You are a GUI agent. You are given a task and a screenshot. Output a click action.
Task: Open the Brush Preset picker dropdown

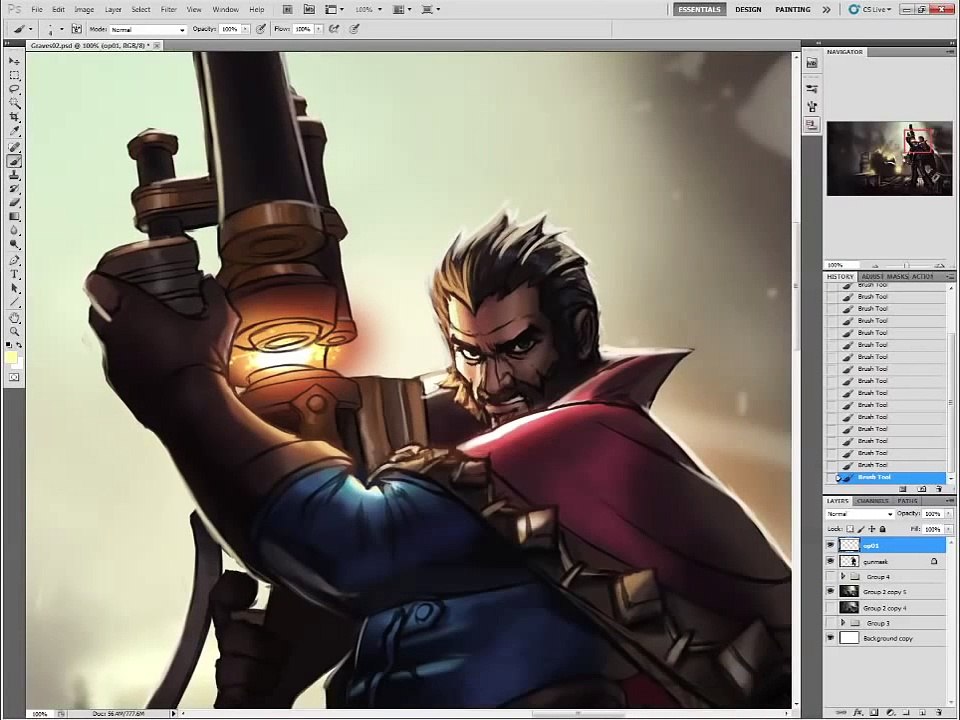tap(62, 29)
